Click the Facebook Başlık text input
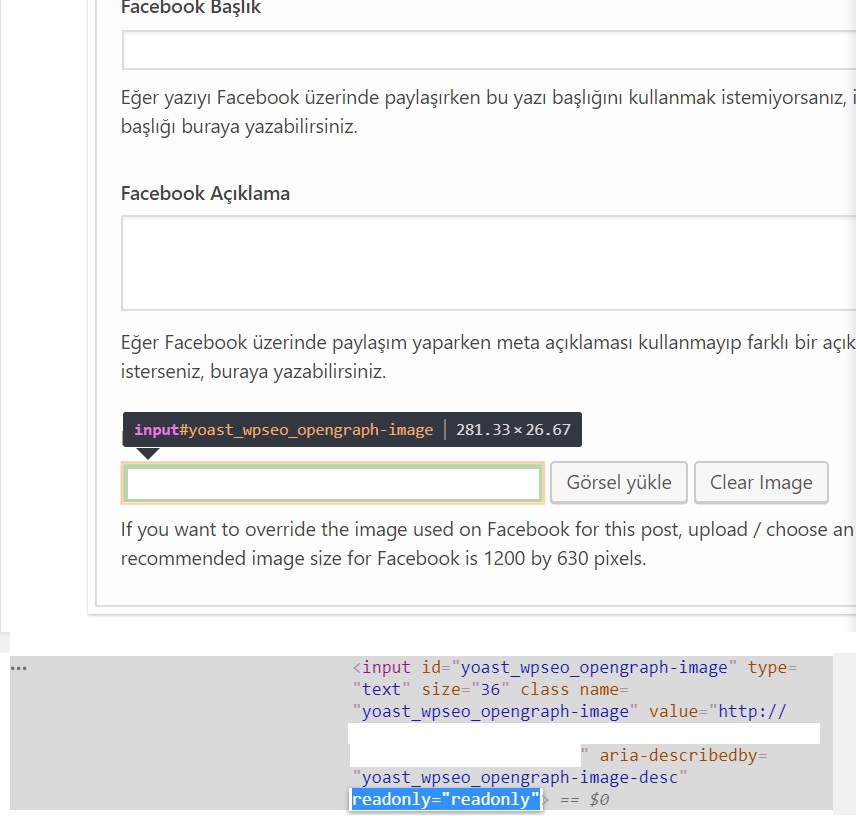 (489, 50)
